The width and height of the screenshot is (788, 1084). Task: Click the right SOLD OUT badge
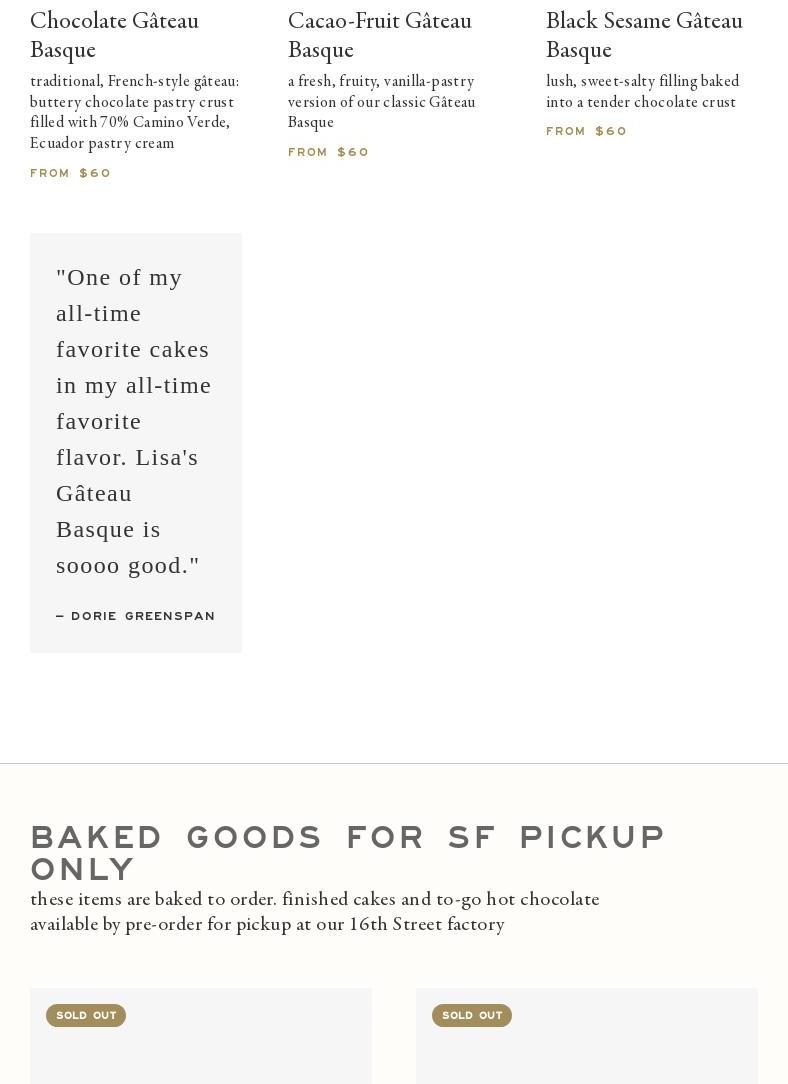click(471, 1015)
